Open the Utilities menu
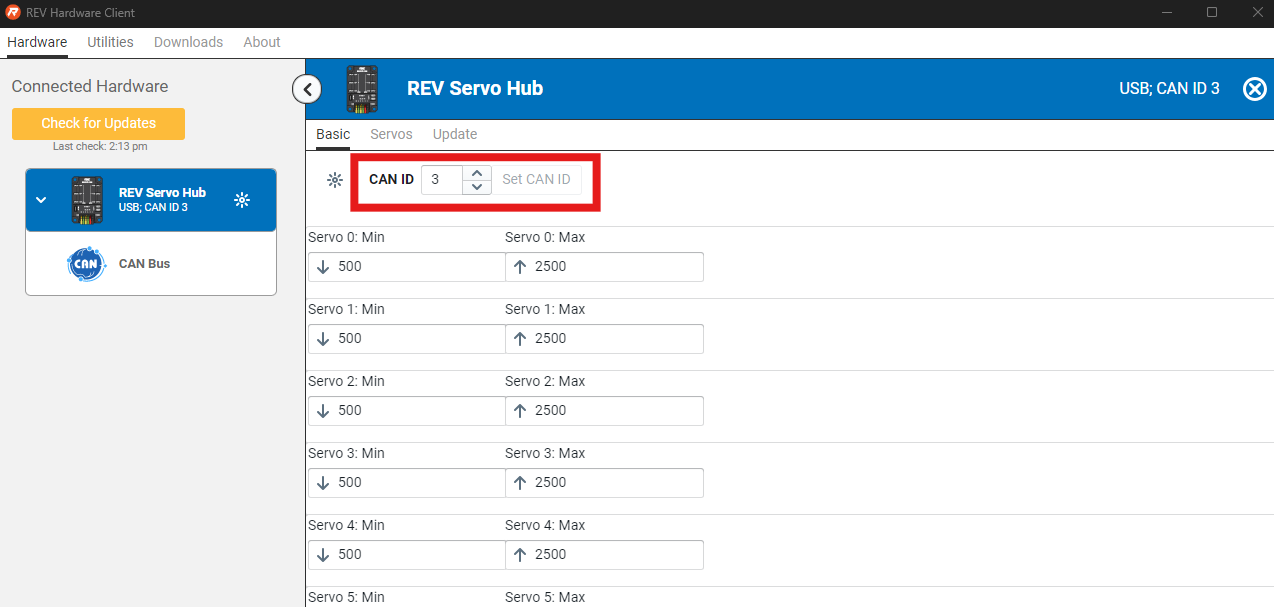The image size is (1274, 607). [110, 42]
